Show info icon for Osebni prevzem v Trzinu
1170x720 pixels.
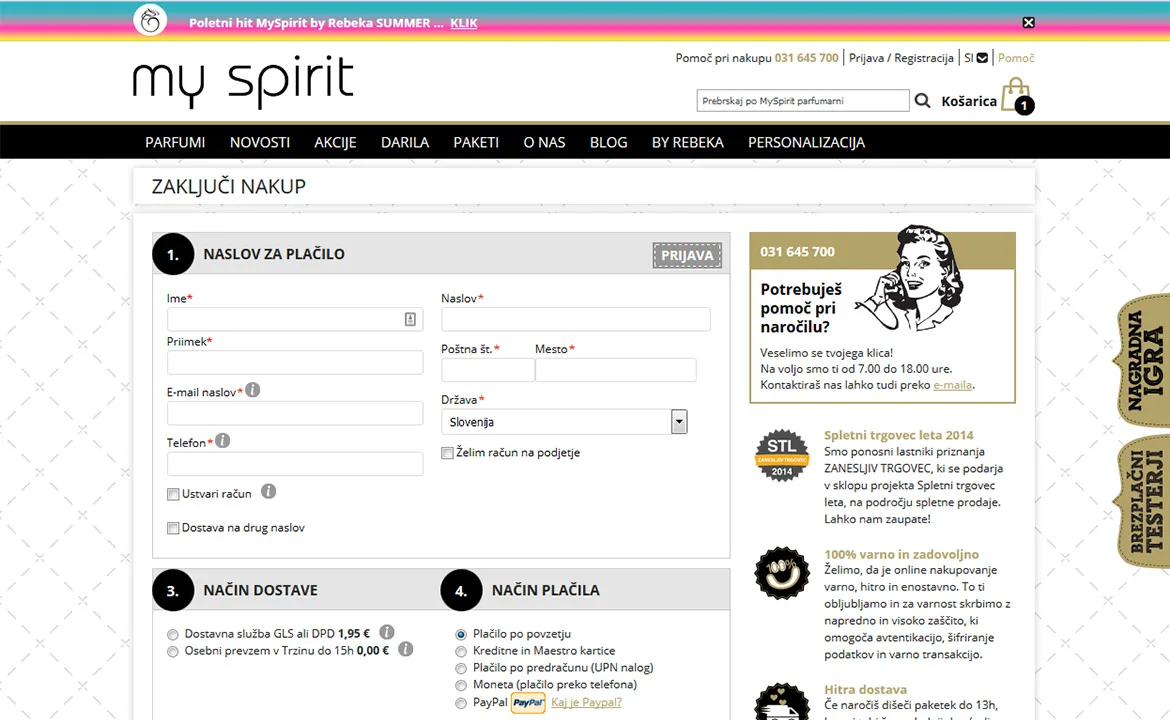pyautogui.click(x=405, y=649)
